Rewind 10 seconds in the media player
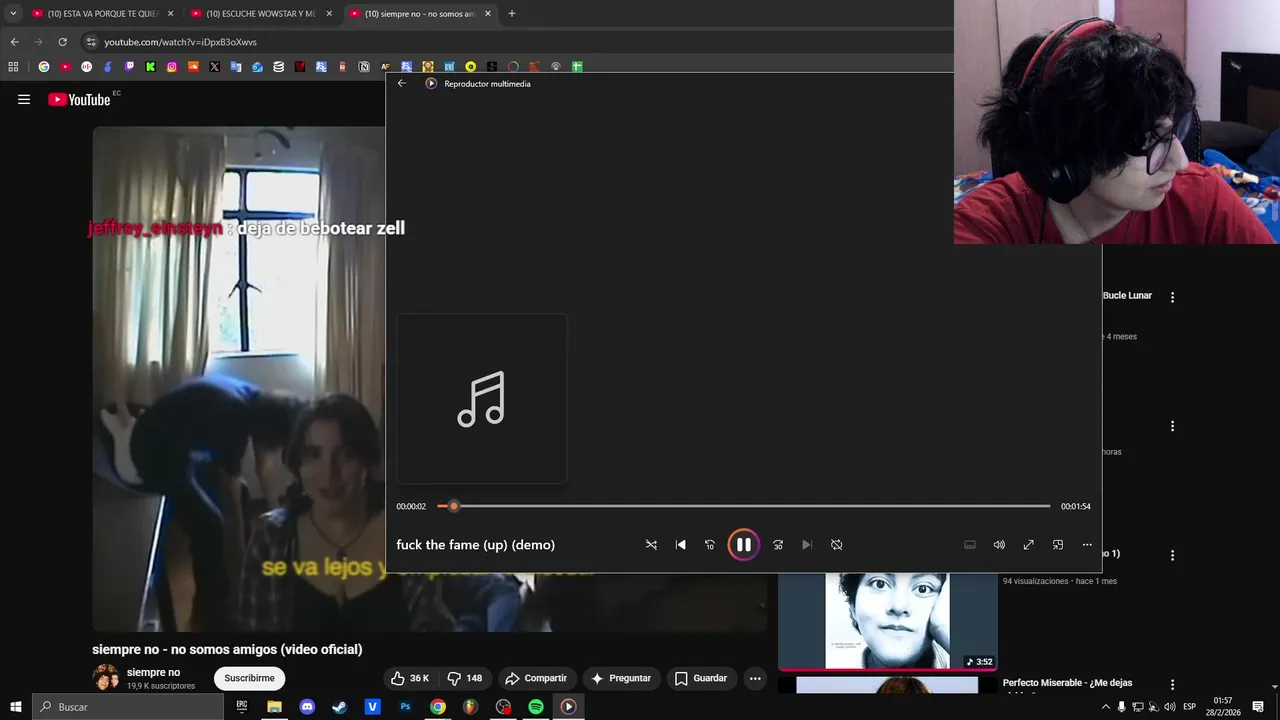Viewport: 1280px width, 720px height. click(710, 545)
